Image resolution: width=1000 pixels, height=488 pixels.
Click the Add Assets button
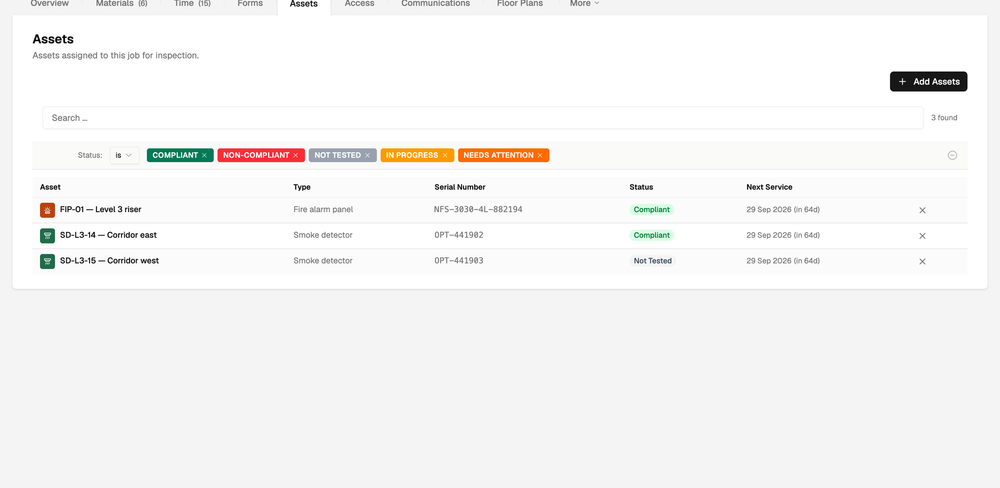tap(929, 82)
